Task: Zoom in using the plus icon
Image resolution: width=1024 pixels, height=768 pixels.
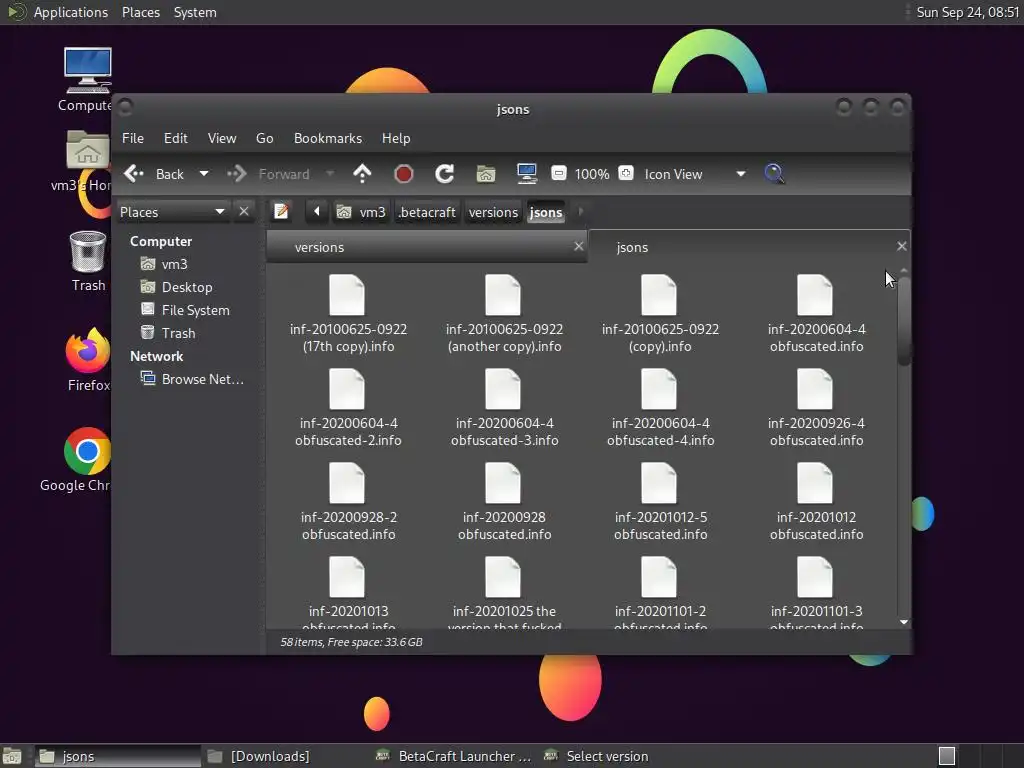Action: point(626,174)
